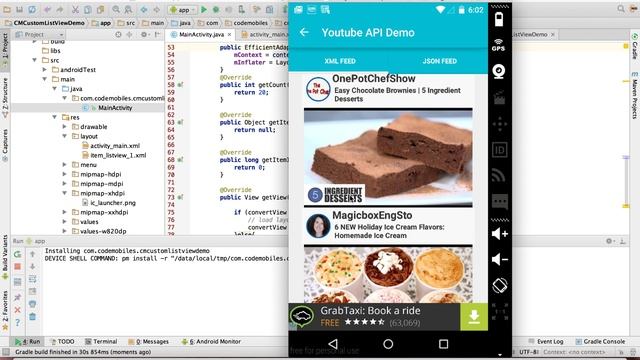Screen dimensions: 640x360
Task: Click the Undo arrow in the toolbar
Action: pyautogui.click(x=47, y=9)
